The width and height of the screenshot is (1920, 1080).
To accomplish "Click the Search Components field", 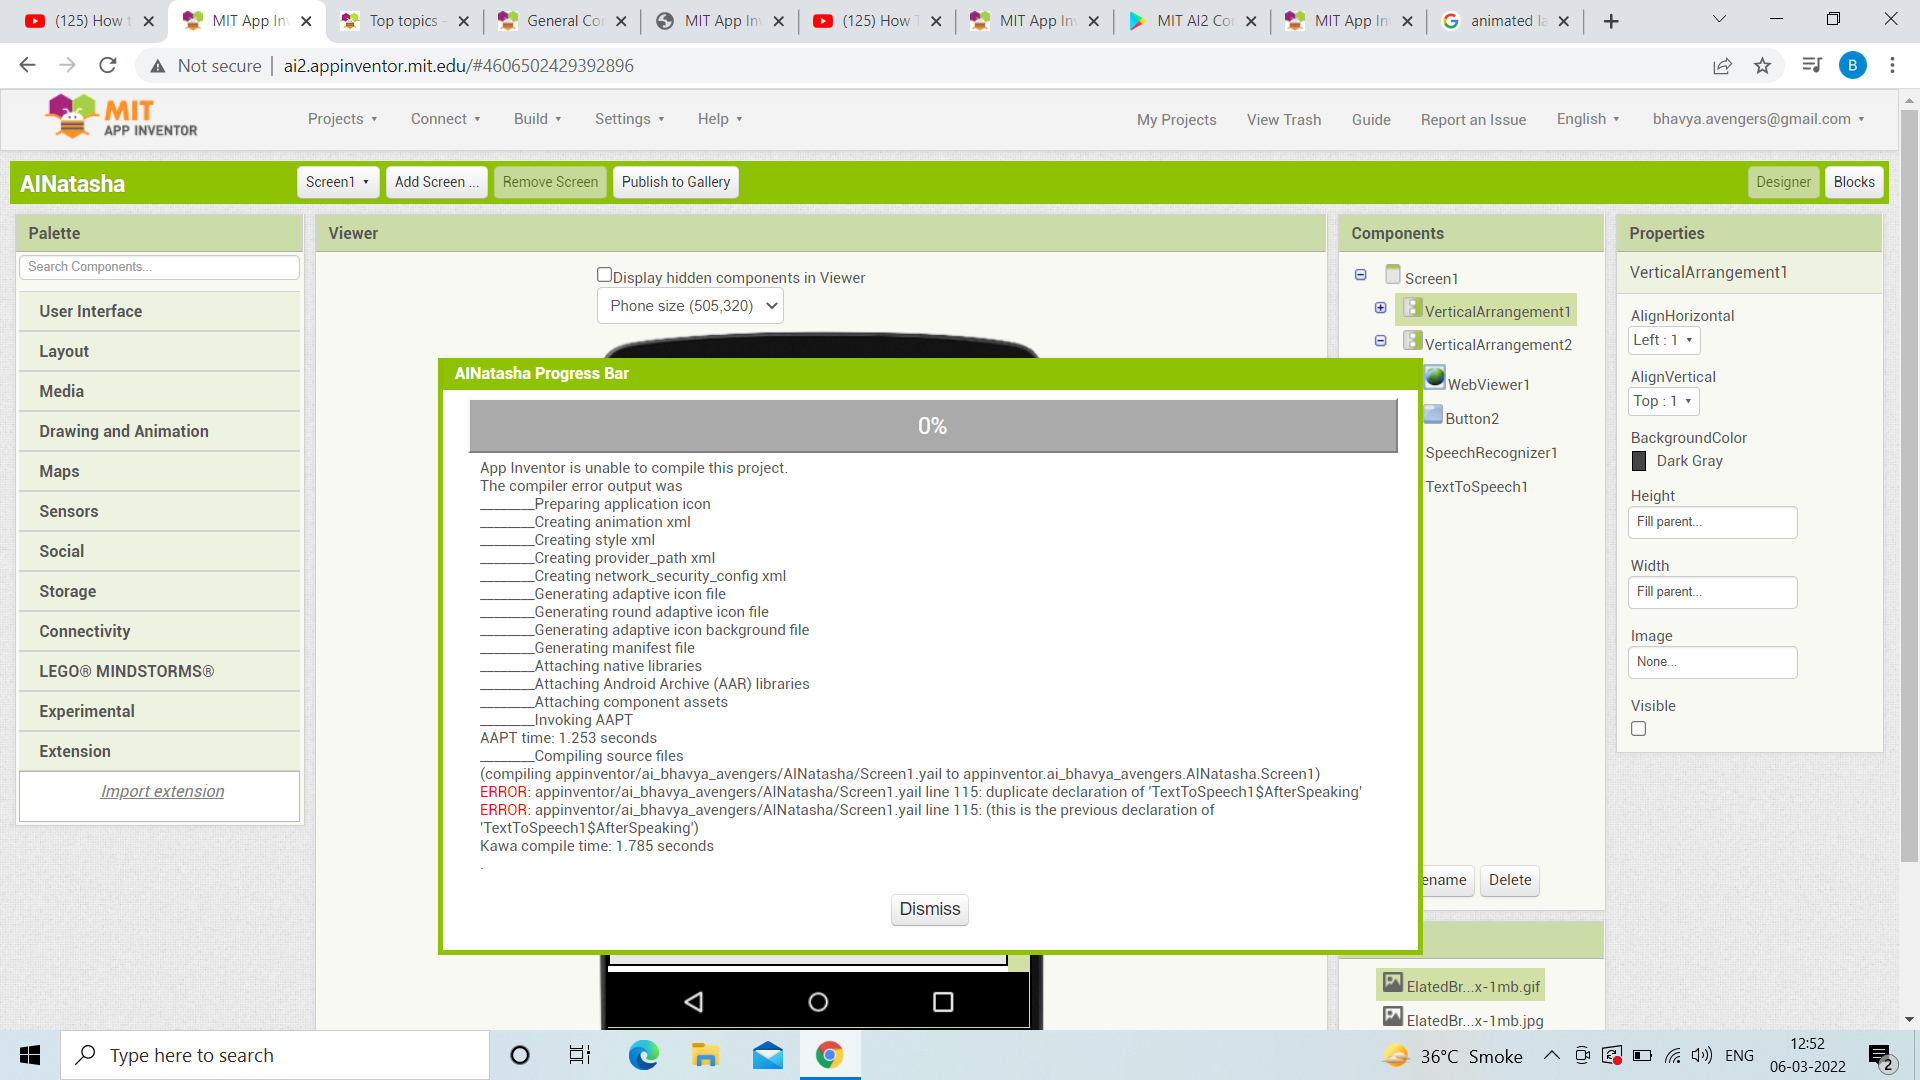I will pos(159,267).
